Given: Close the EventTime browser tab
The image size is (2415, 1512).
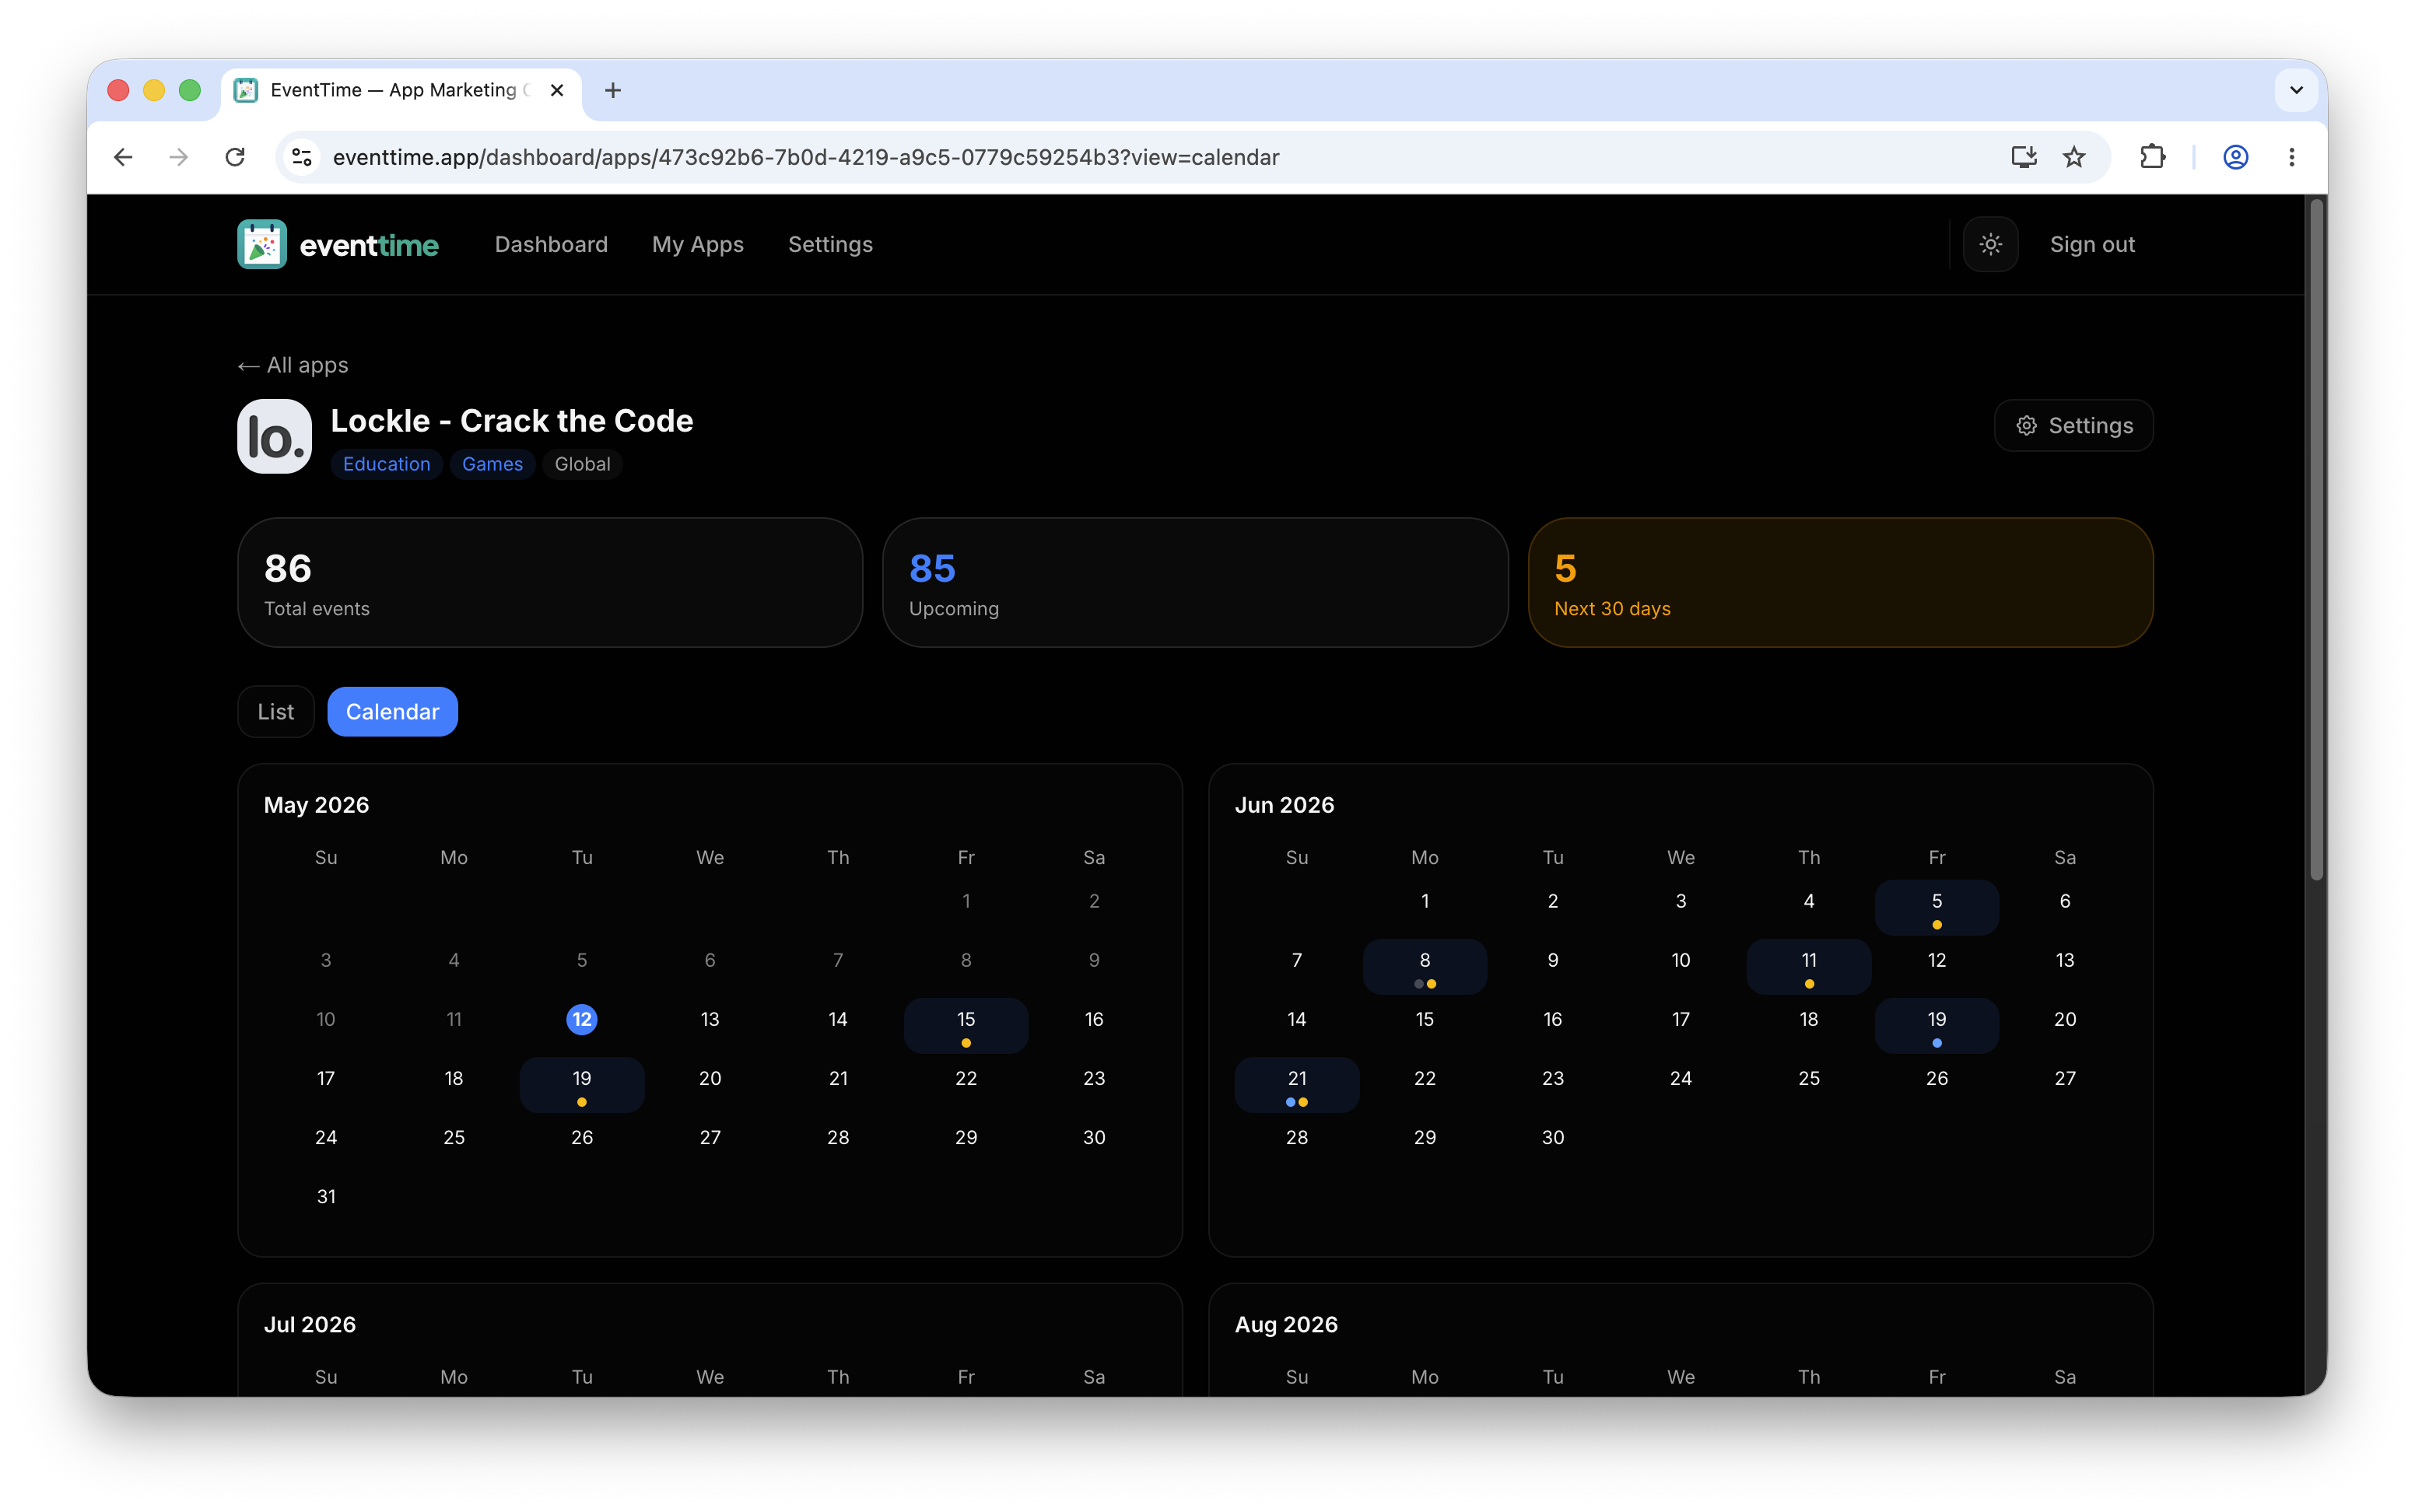Looking at the screenshot, I should coord(557,90).
